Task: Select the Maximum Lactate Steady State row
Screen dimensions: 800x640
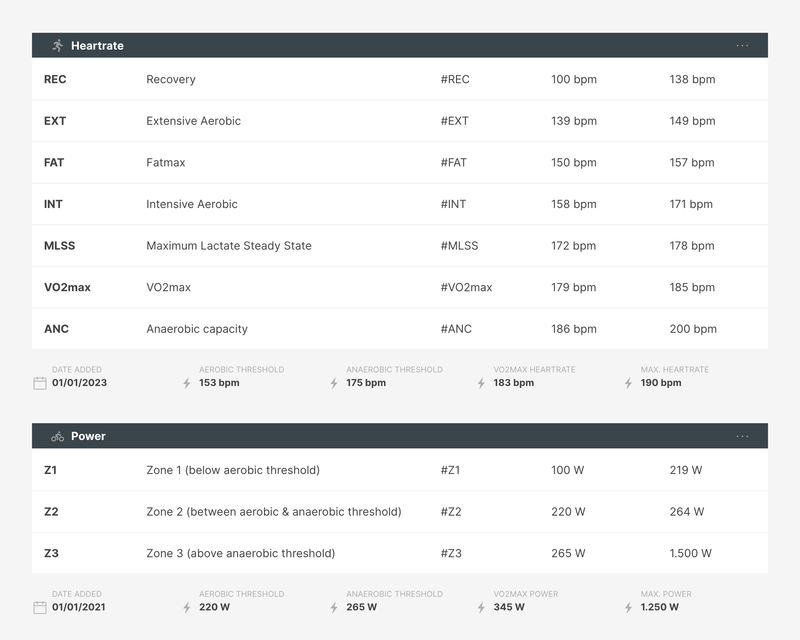Action: (x=400, y=246)
